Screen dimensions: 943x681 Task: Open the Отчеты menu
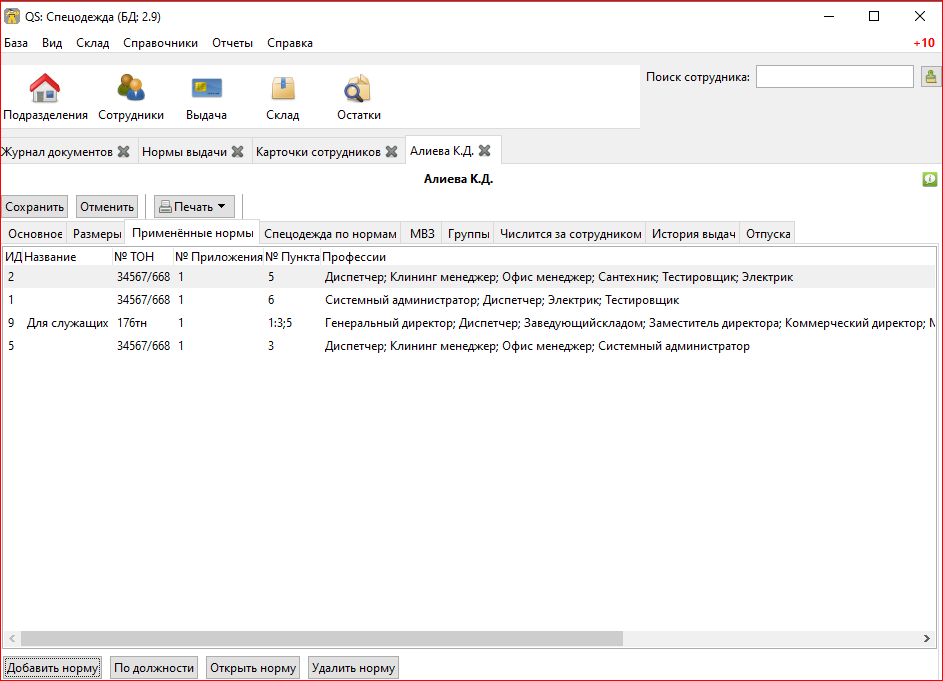pyautogui.click(x=232, y=43)
